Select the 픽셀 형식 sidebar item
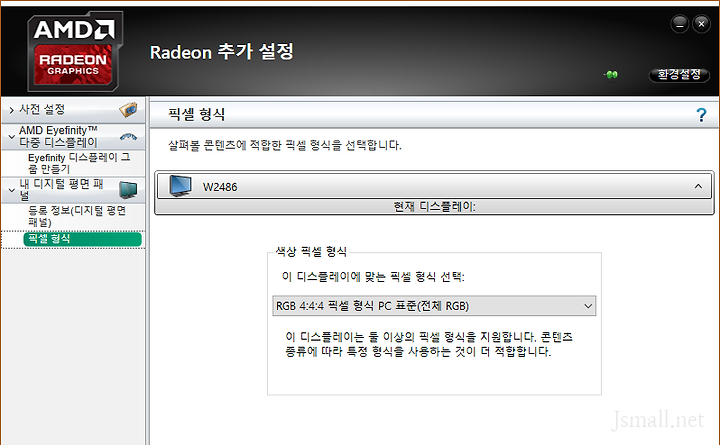Viewport: 720px width, 445px height. 82,239
